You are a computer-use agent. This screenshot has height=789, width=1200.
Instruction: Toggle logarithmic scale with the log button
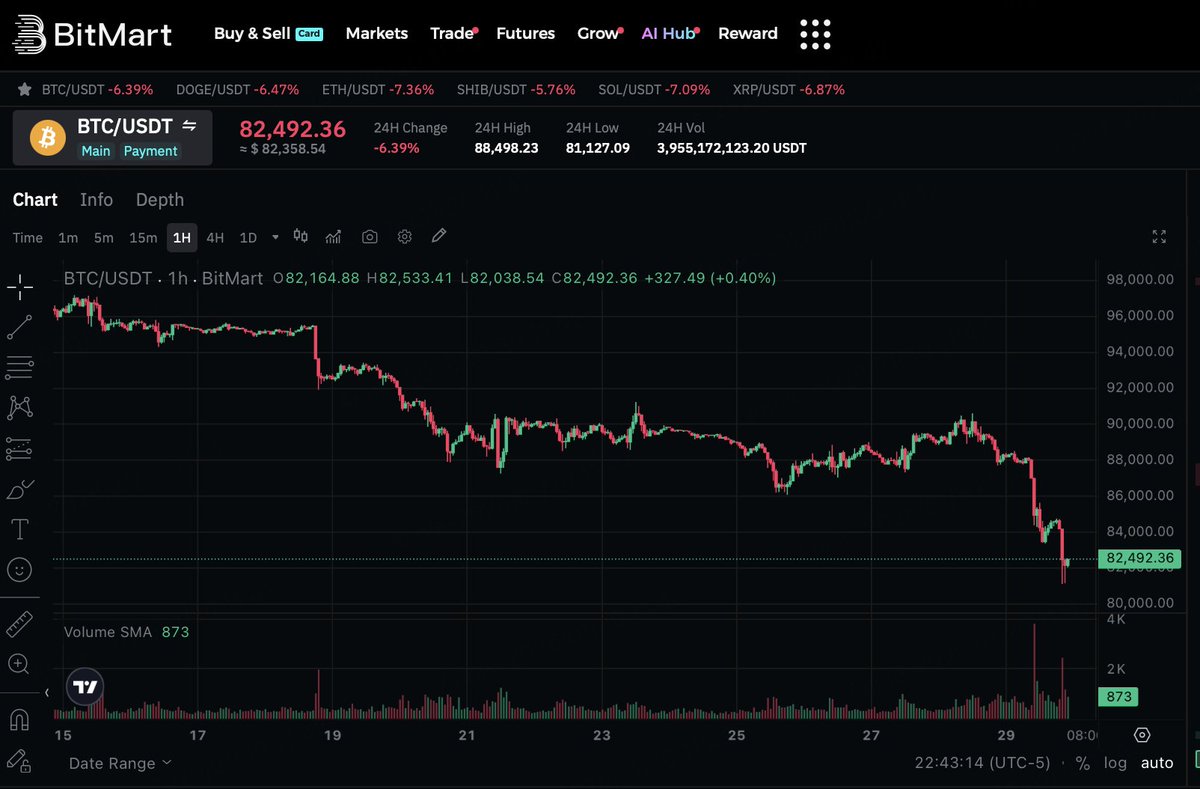1115,762
